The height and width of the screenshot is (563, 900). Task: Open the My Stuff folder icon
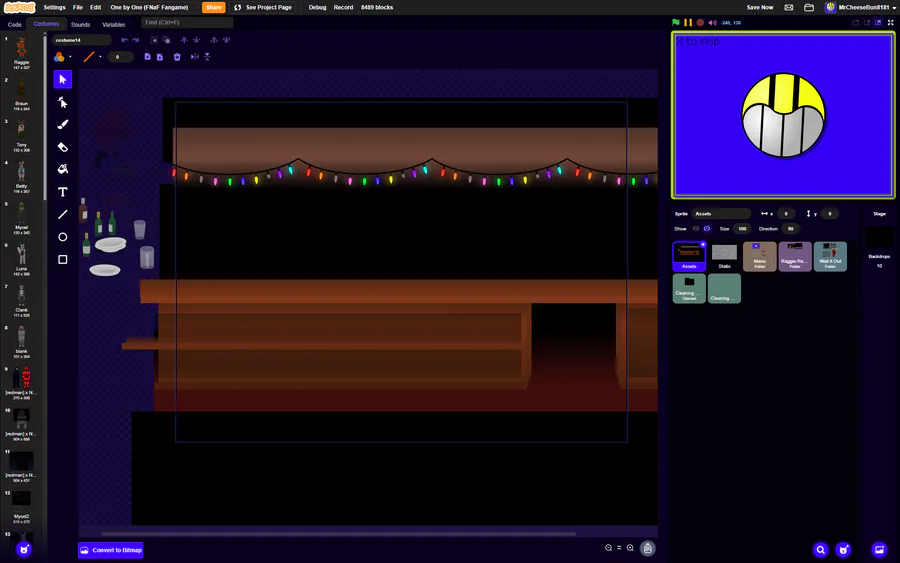[809, 7]
